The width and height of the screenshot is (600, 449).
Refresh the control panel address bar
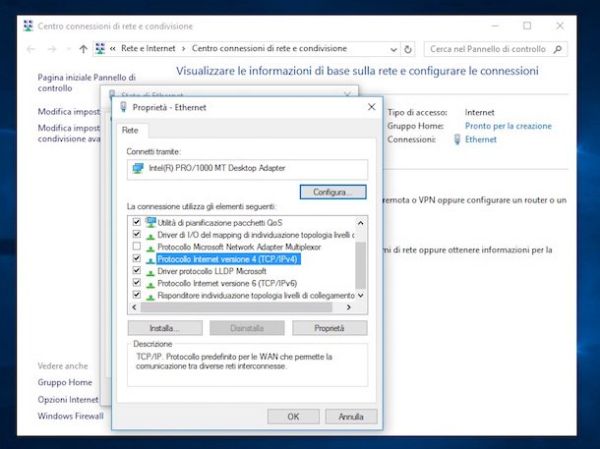(x=408, y=48)
